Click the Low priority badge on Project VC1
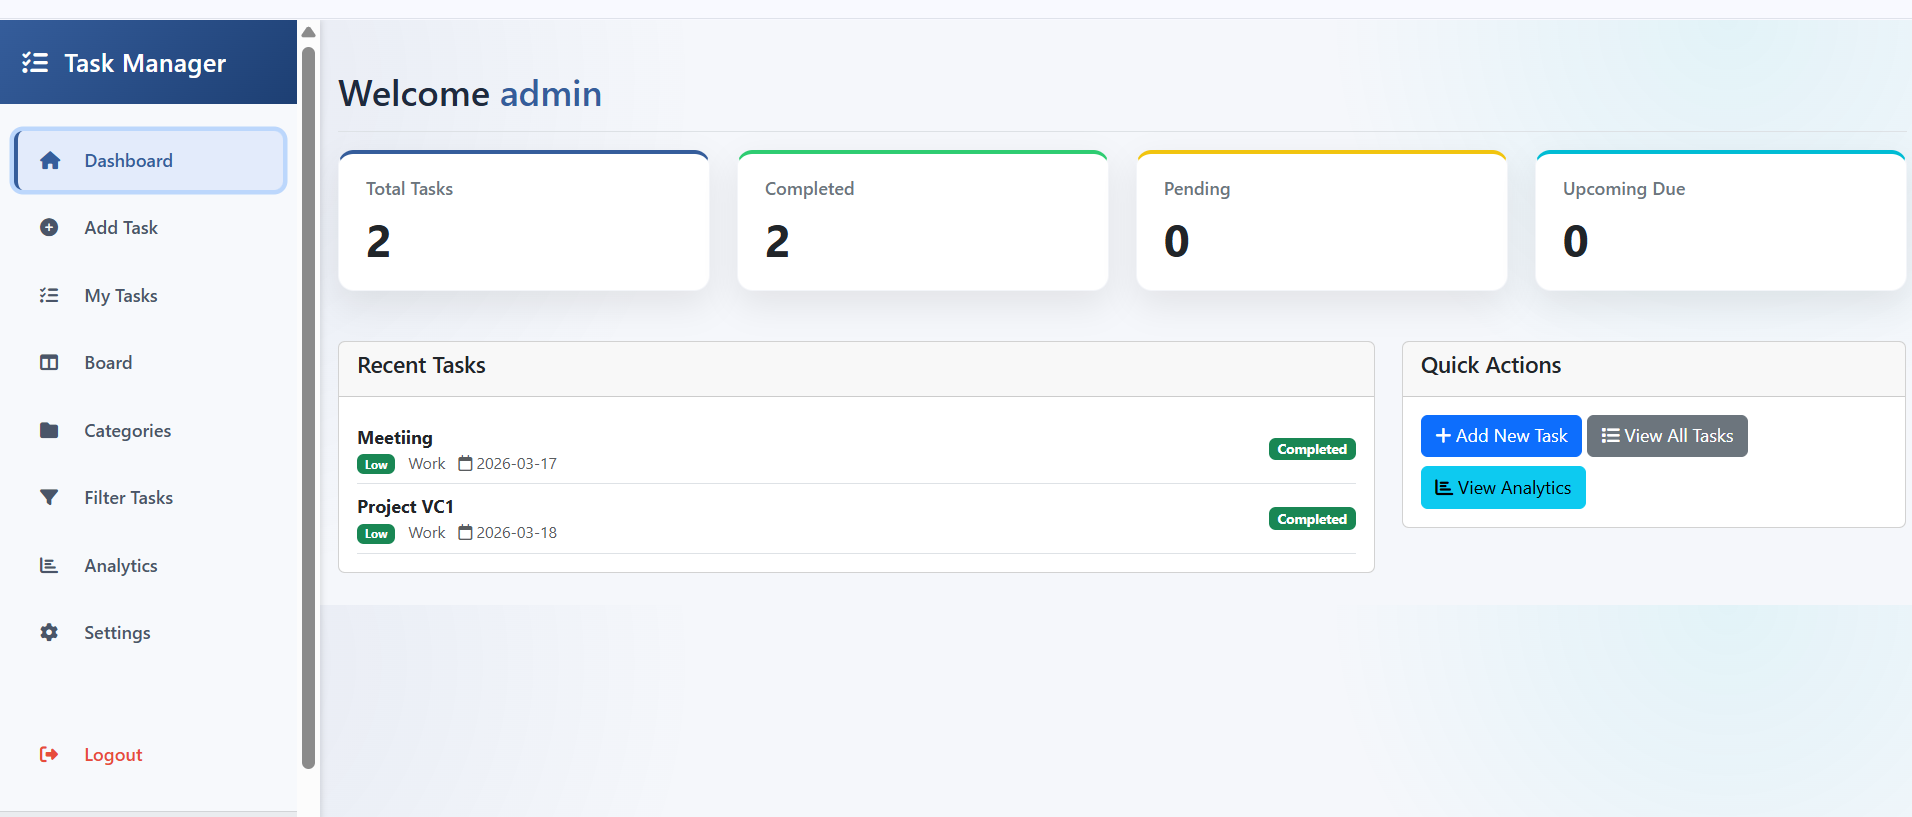This screenshot has height=817, width=1912. click(x=376, y=534)
